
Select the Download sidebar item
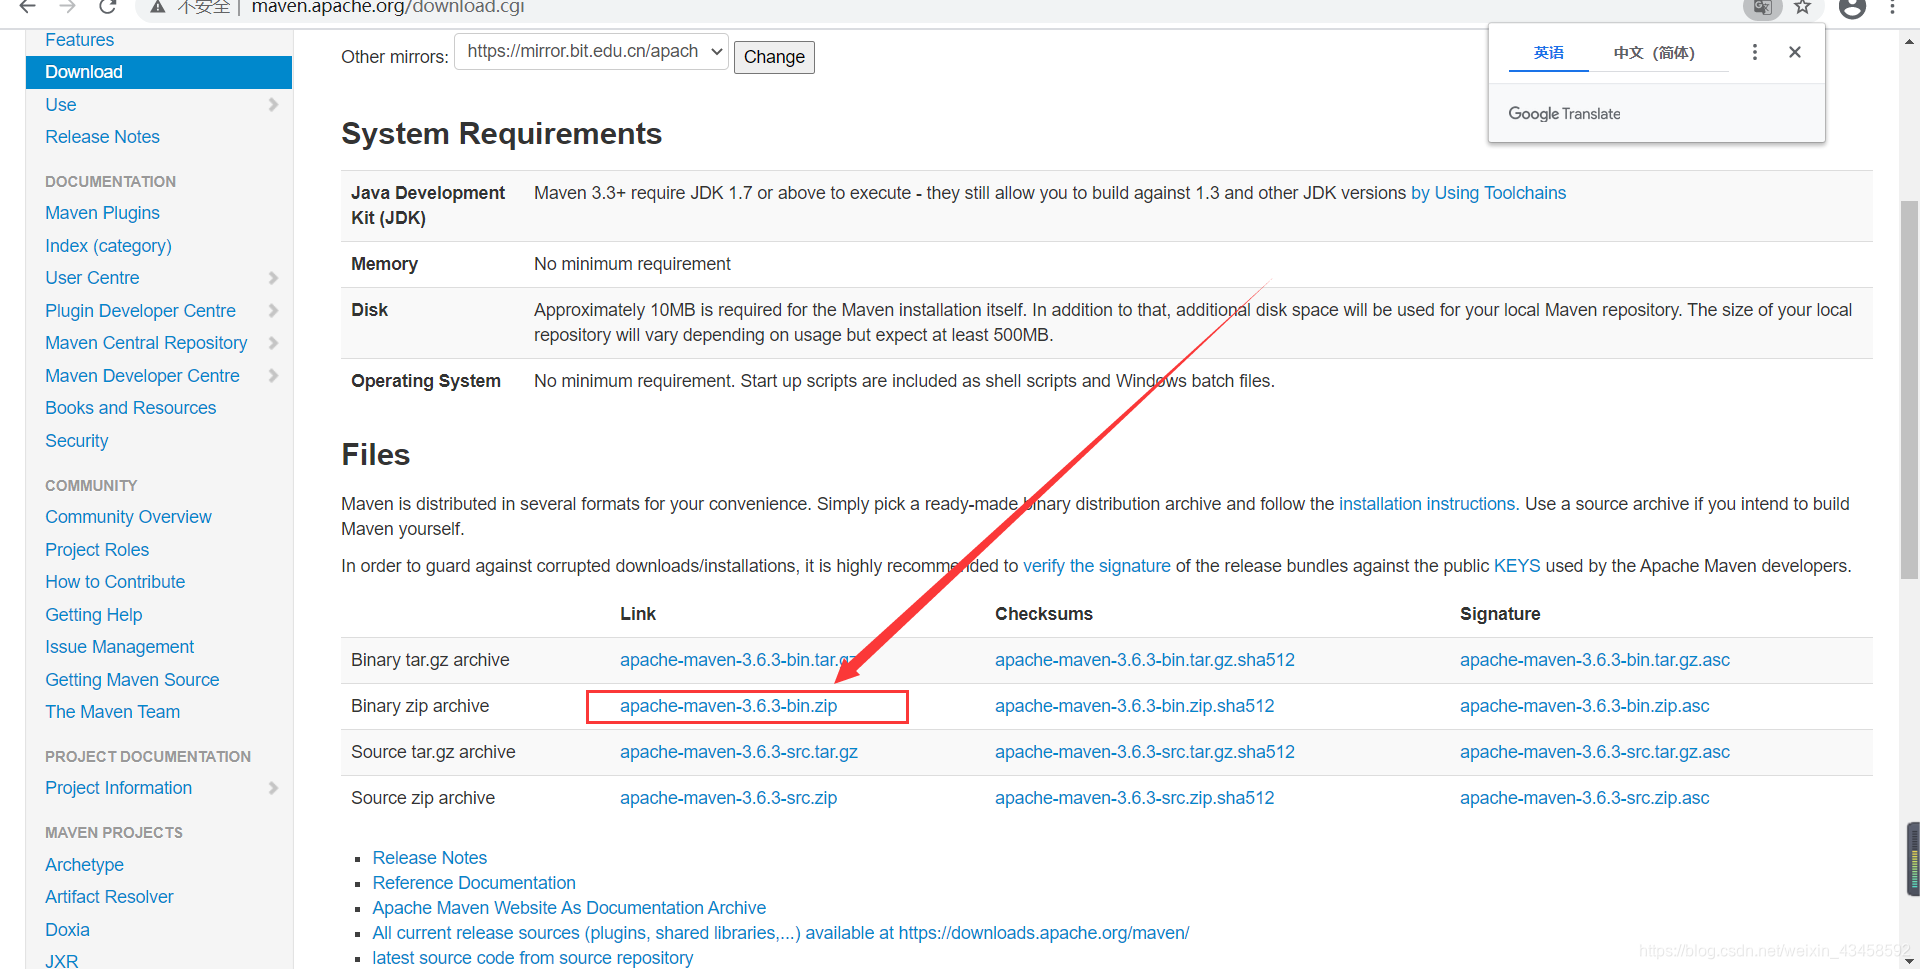(159, 72)
